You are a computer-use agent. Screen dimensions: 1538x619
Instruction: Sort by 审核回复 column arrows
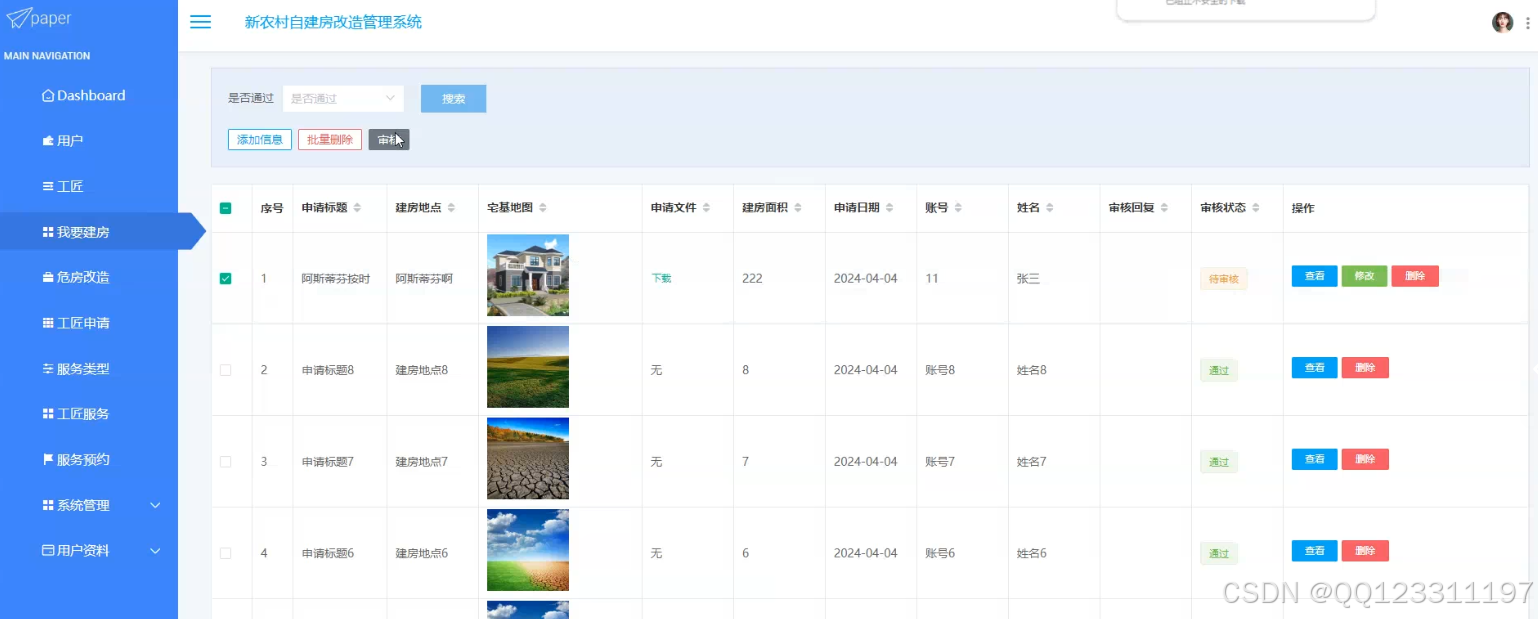pyautogui.click(x=1165, y=208)
